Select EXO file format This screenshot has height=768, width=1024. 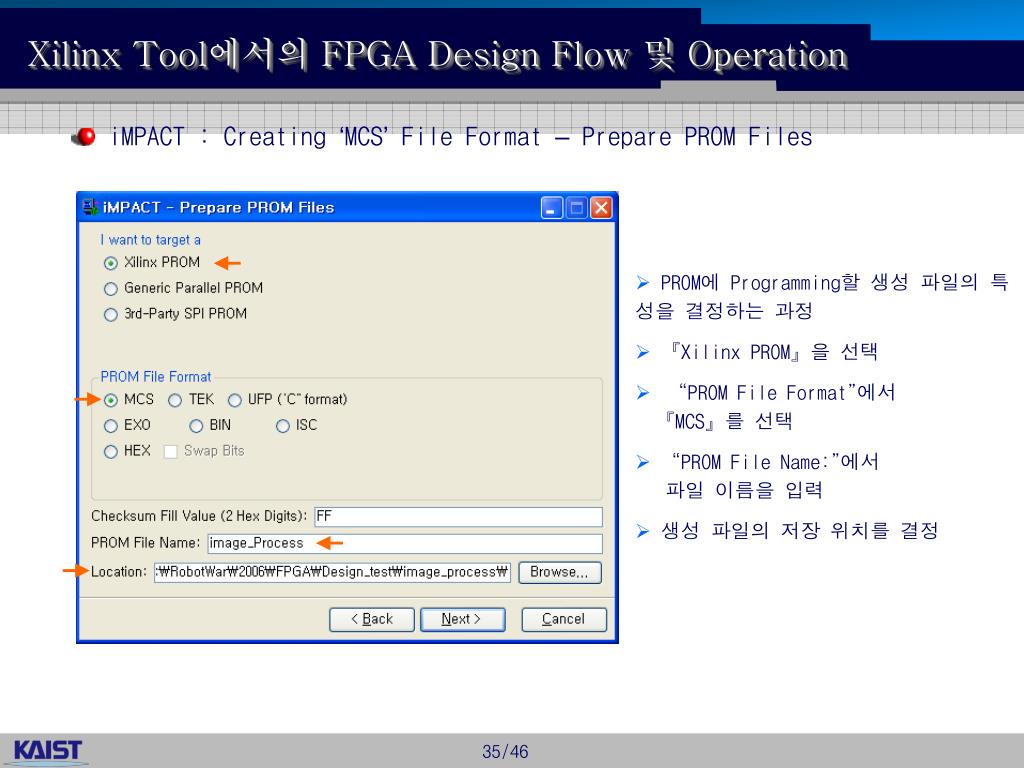pos(110,426)
